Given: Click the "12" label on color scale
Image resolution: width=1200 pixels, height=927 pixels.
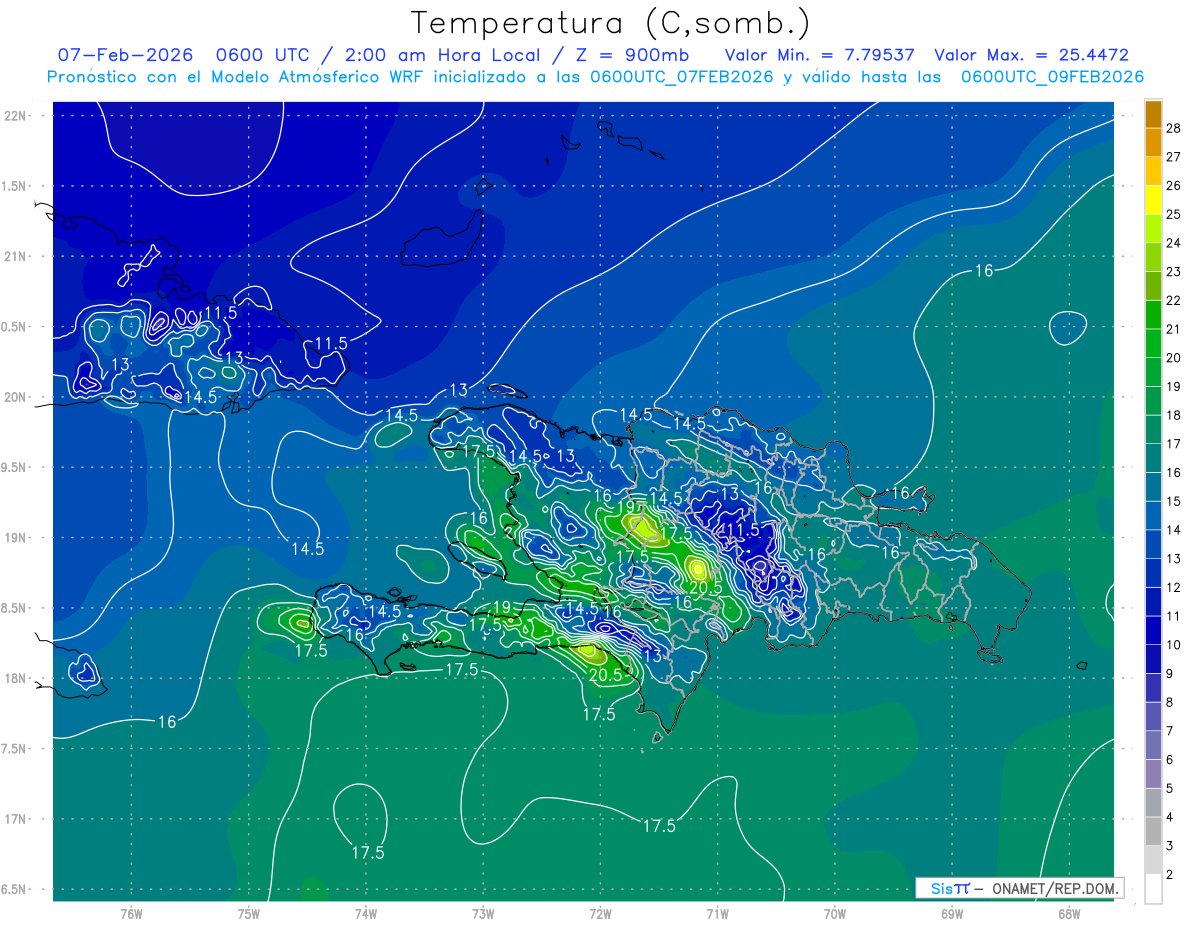Looking at the screenshot, I should (x=1174, y=587).
